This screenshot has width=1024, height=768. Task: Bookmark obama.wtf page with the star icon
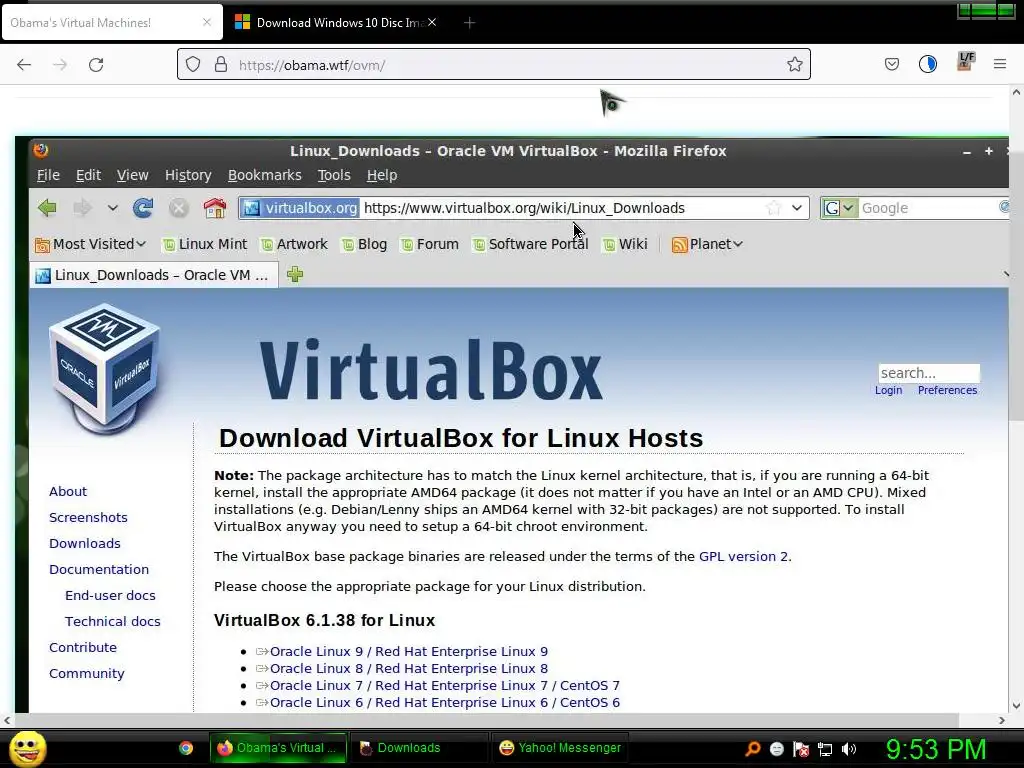[x=794, y=64]
